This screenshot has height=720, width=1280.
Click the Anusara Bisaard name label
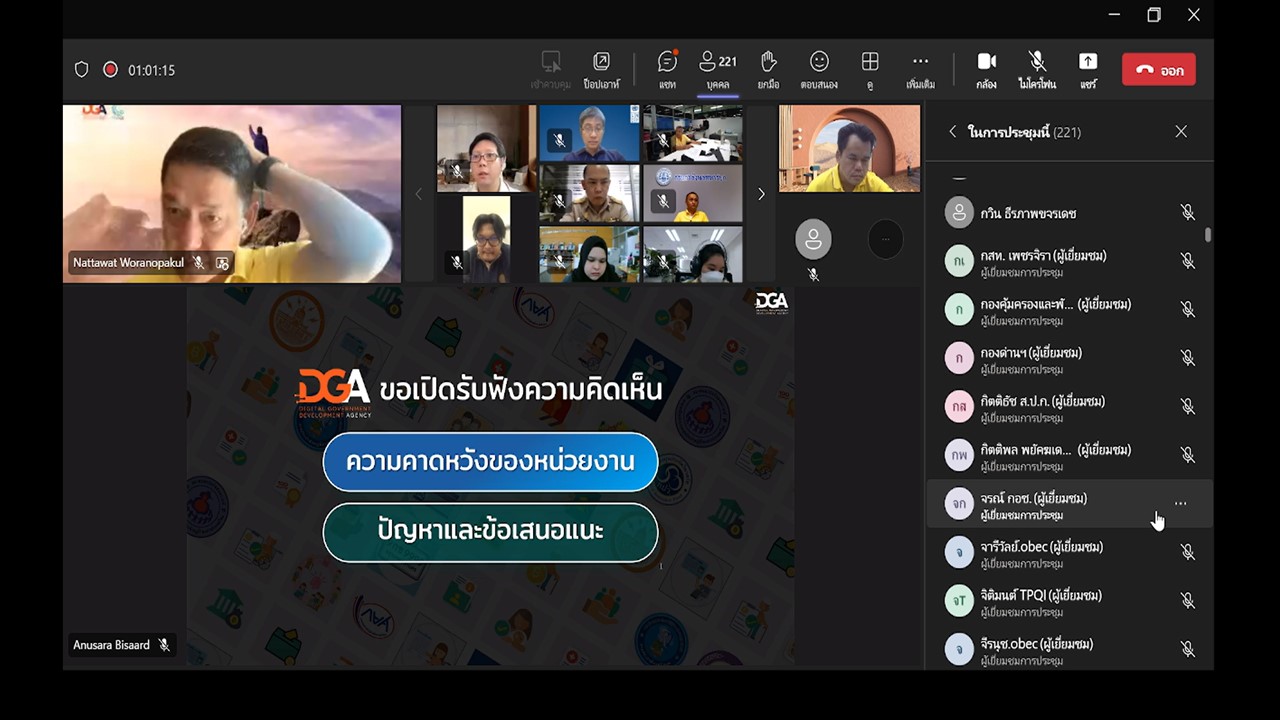pos(111,645)
